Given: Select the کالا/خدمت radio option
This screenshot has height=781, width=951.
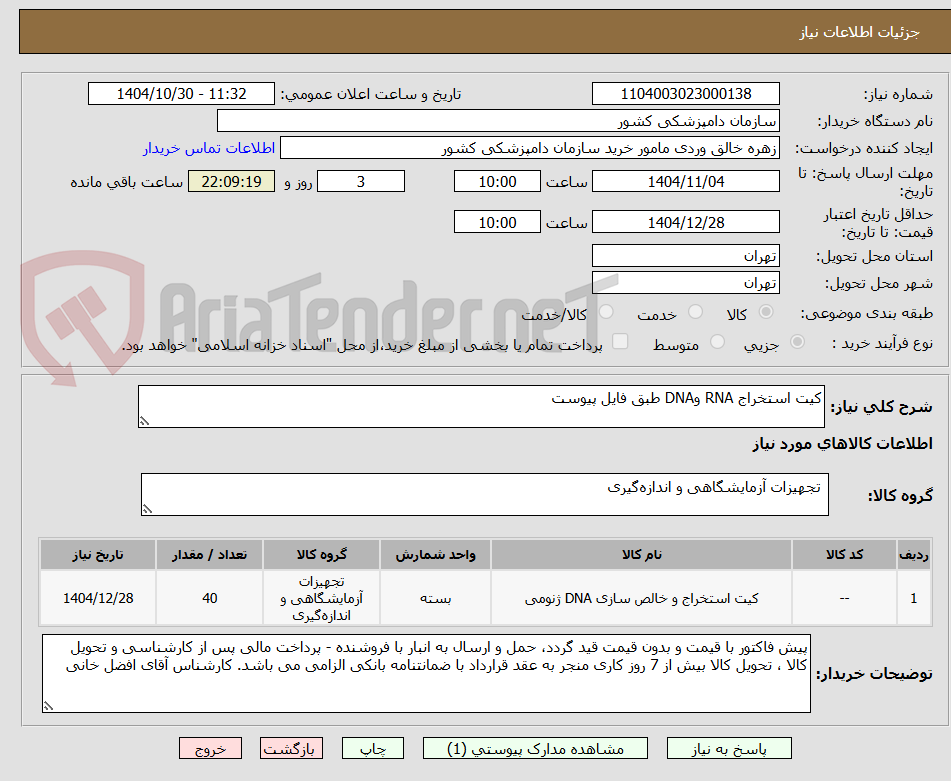Looking at the screenshot, I should tap(605, 313).
